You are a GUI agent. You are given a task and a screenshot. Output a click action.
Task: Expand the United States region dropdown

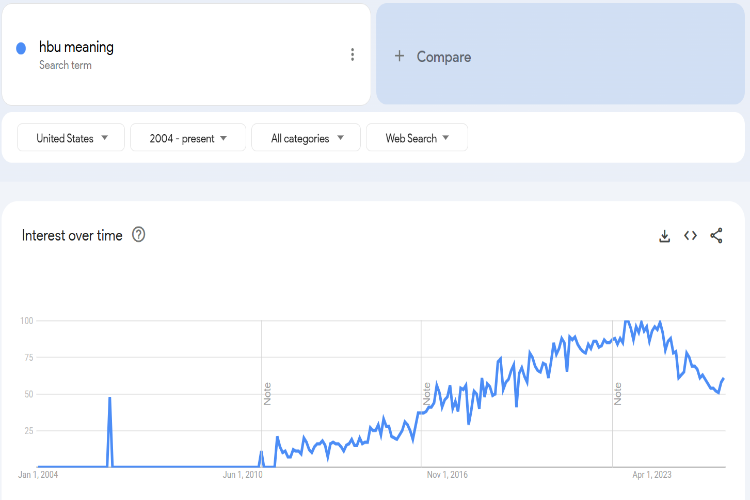(72, 139)
